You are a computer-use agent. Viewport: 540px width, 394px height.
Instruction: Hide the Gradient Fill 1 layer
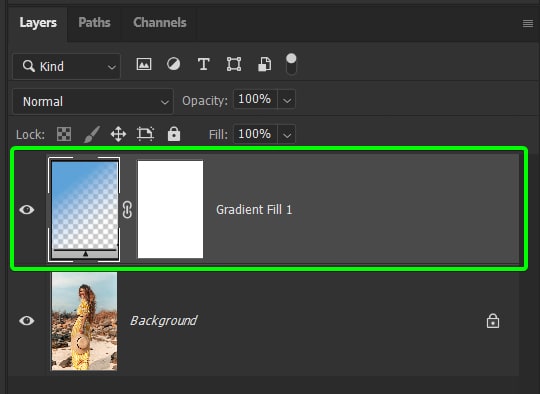pos(27,209)
